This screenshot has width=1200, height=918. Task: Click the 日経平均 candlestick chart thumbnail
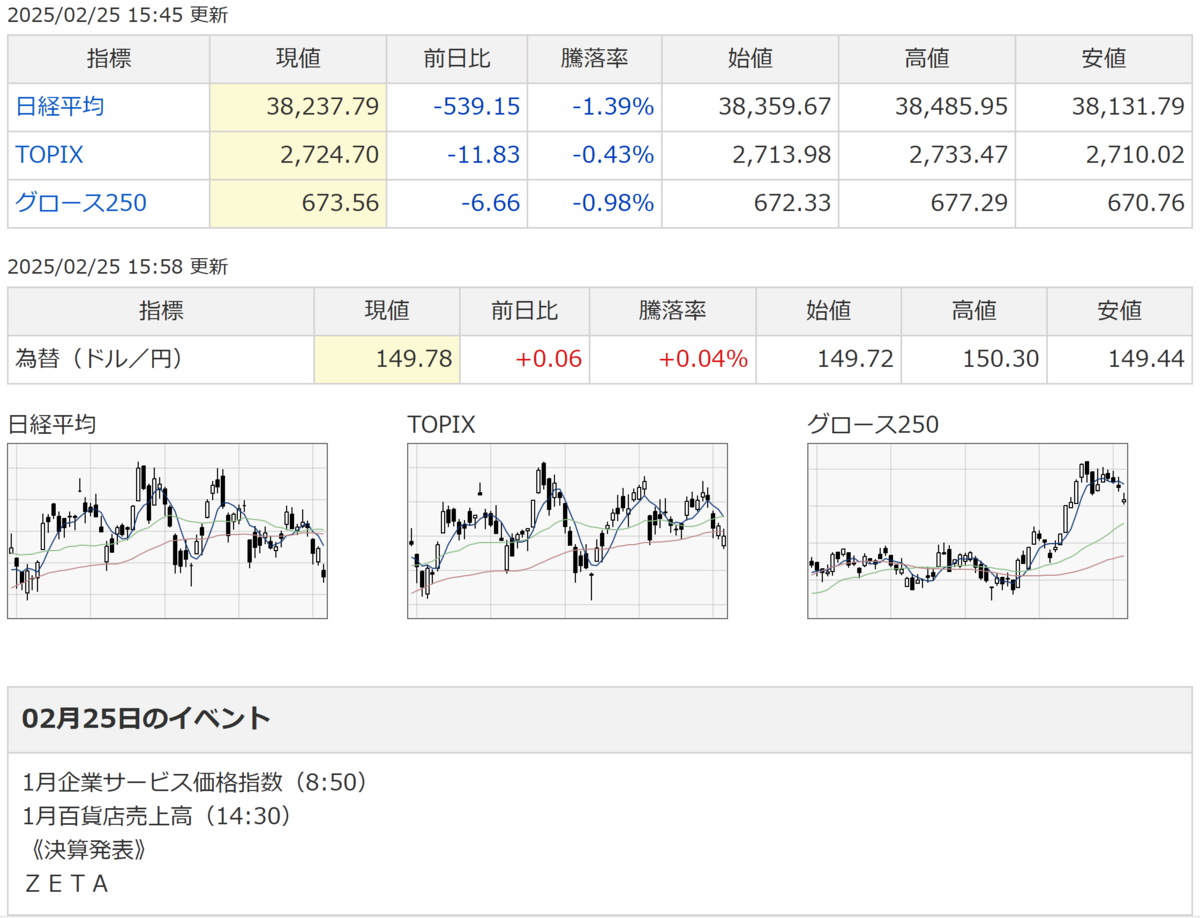point(168,531)
